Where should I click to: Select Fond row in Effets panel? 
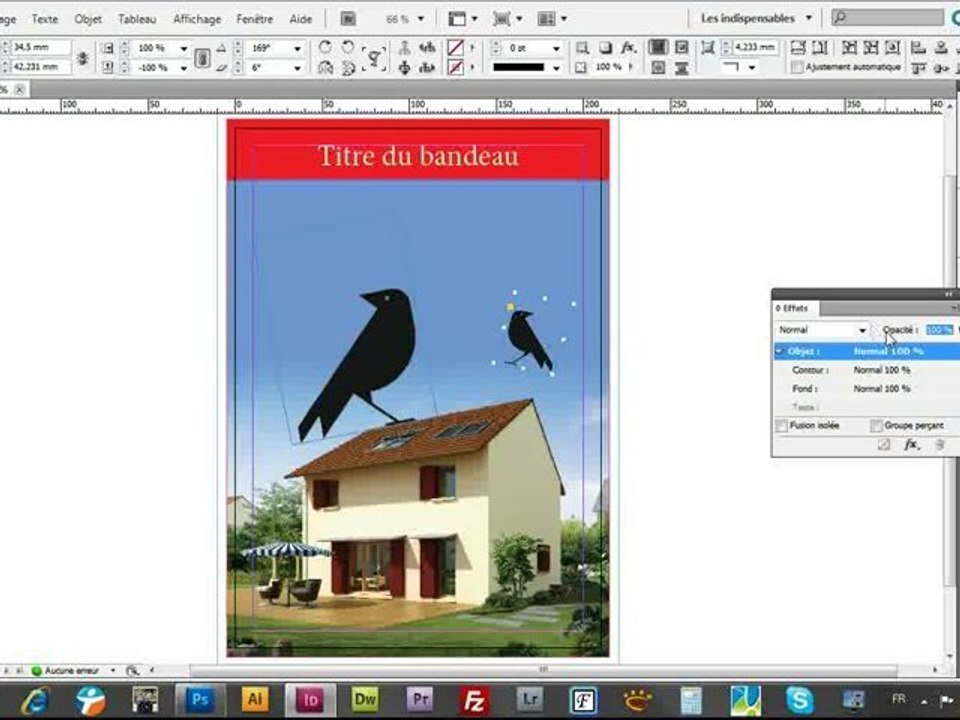pos(866,389)
